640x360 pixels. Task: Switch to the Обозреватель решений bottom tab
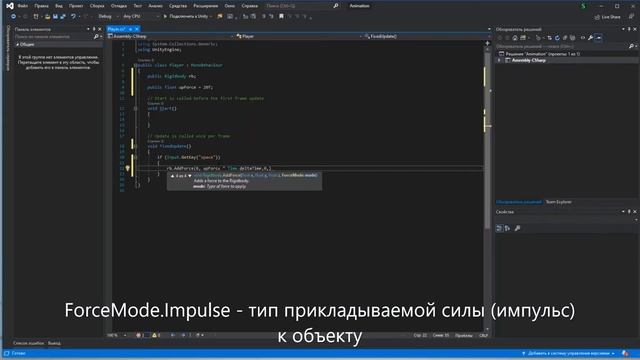click(519, 202)
